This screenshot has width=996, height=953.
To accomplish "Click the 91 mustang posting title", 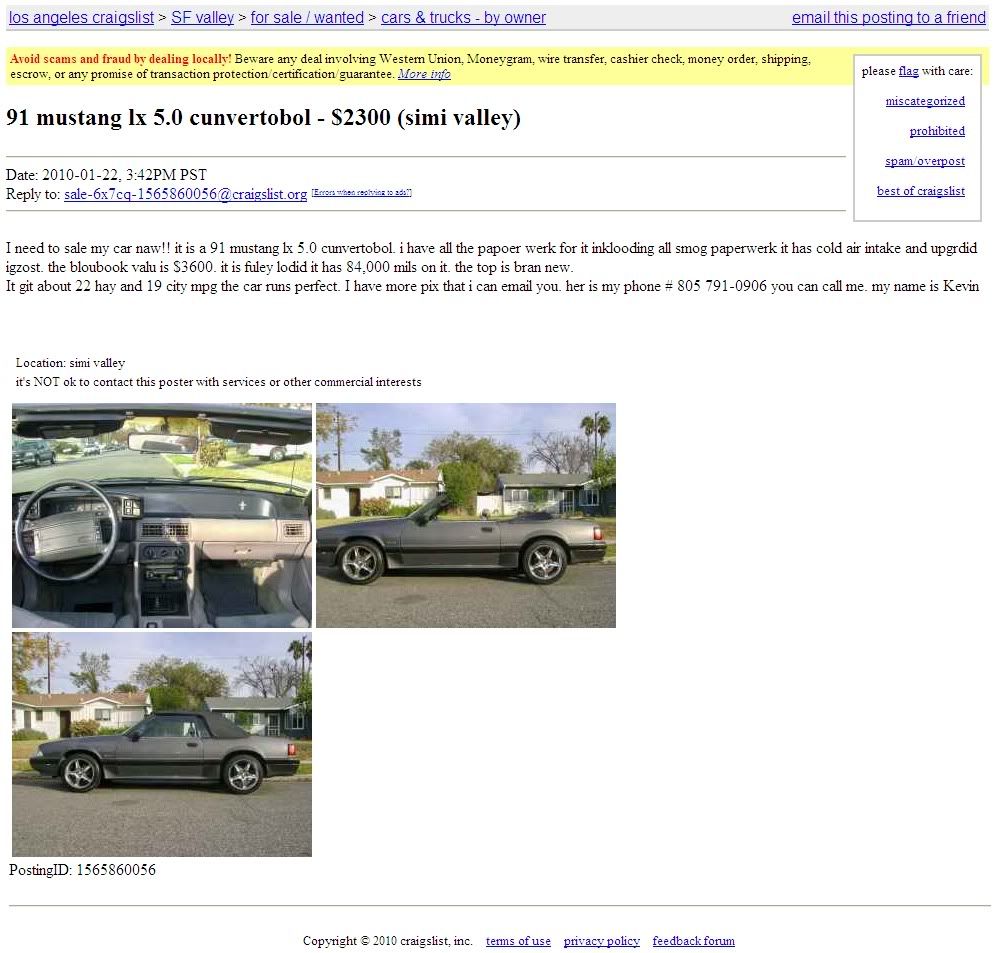I will [x=263, y=118].
